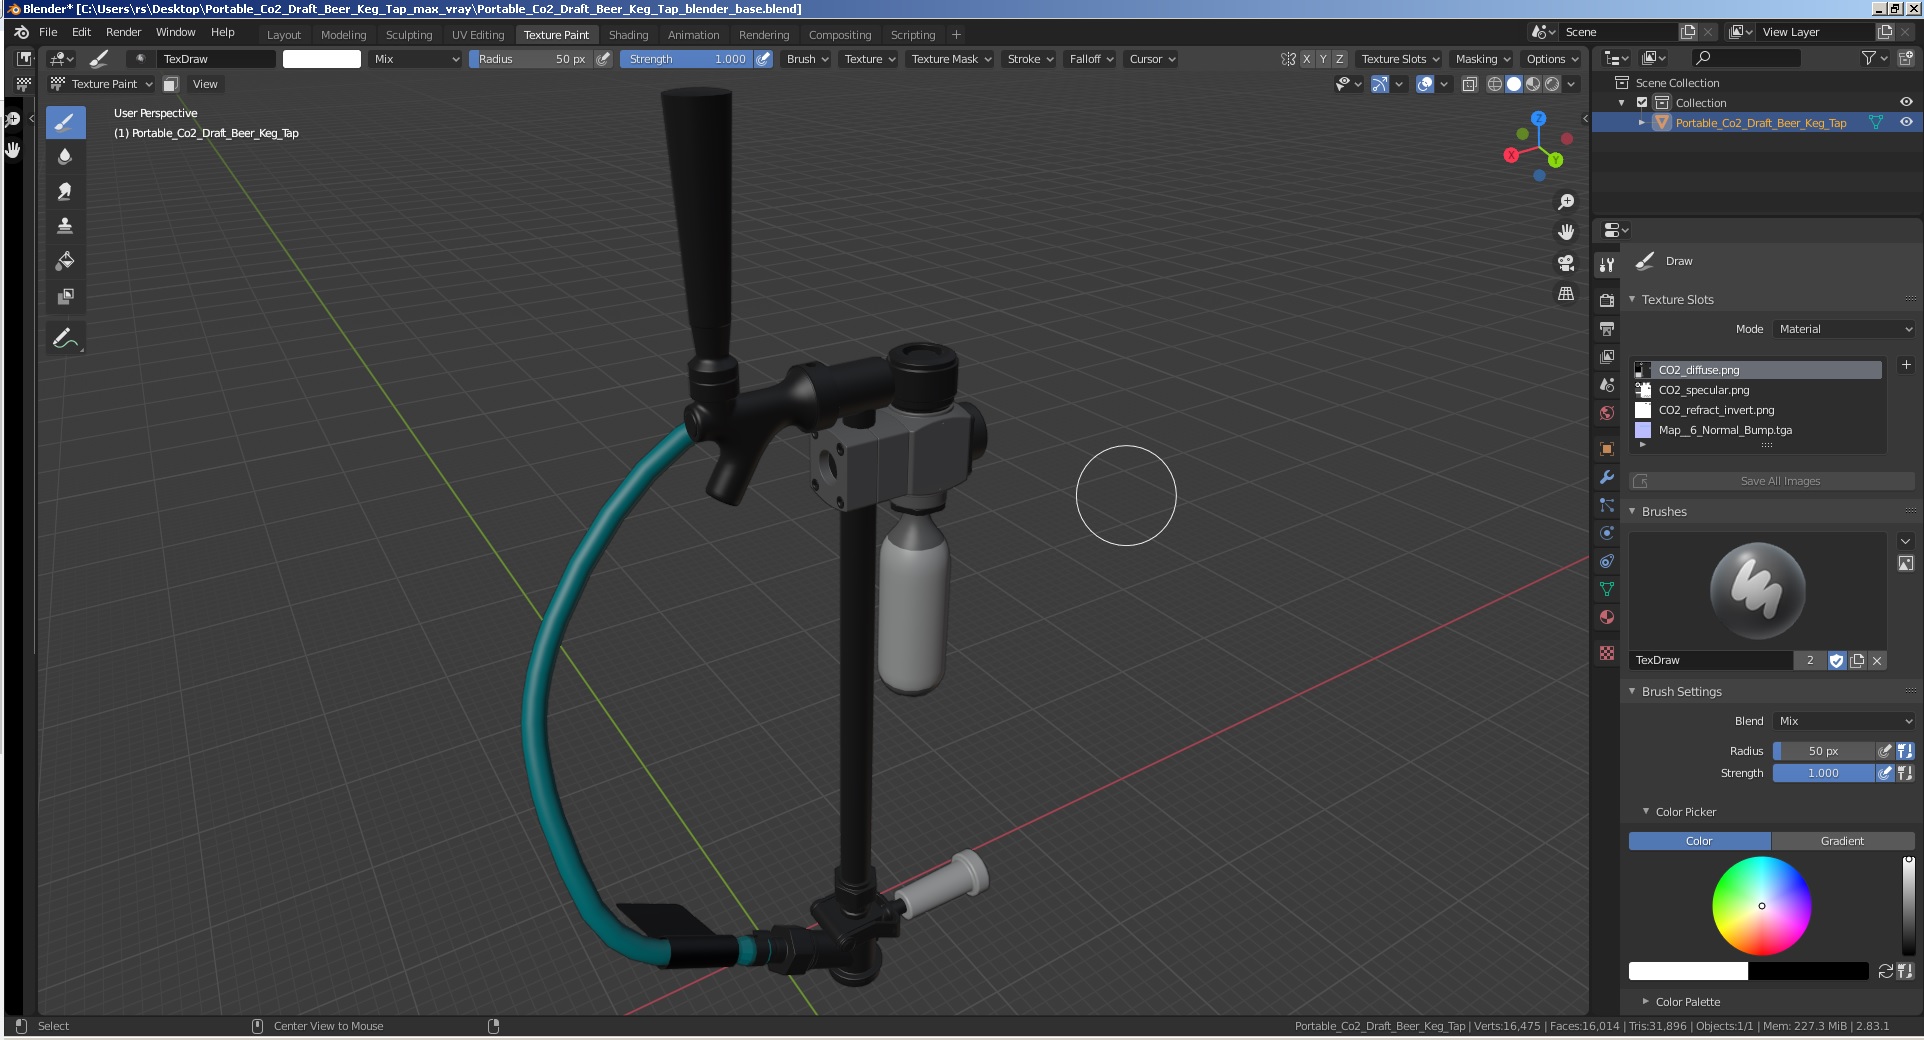Click the color wheel picker
The width and height of the screenshot is (1924, 1040).
[x=1762, y=906]
